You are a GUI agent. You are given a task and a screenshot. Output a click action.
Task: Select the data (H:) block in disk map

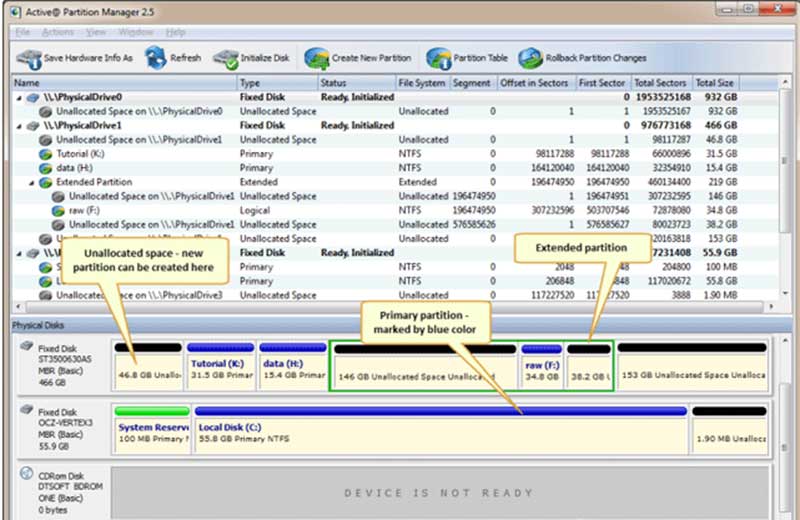(293, 366)
